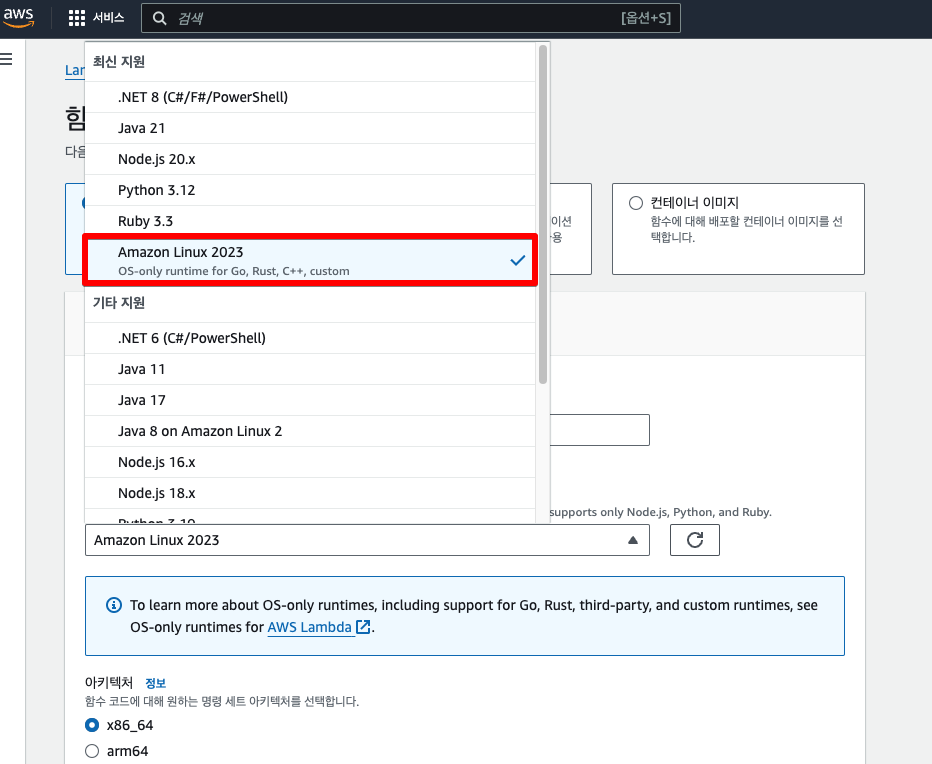Select Node.js 18.x runtime

310,492
